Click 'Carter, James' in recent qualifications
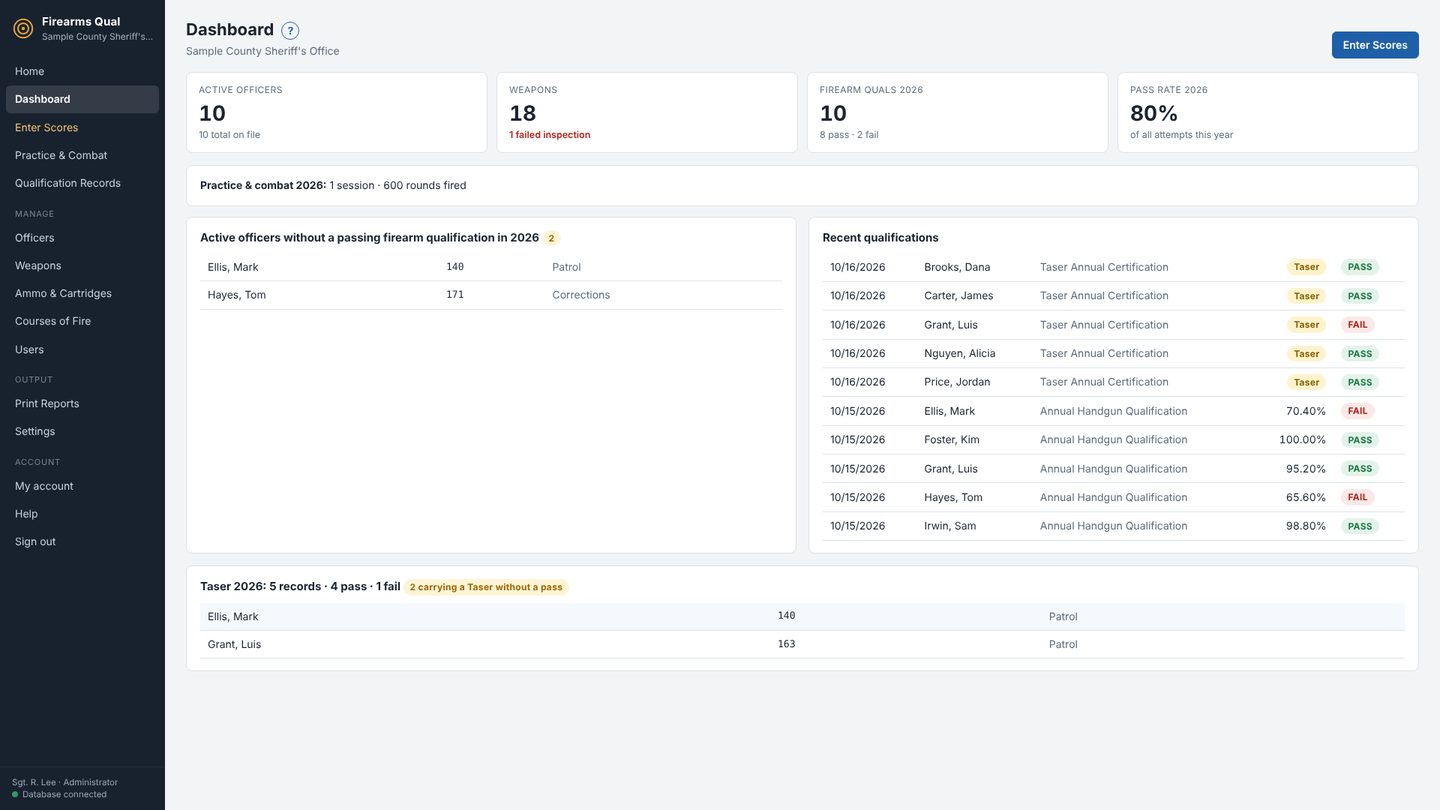 (959, 296)
